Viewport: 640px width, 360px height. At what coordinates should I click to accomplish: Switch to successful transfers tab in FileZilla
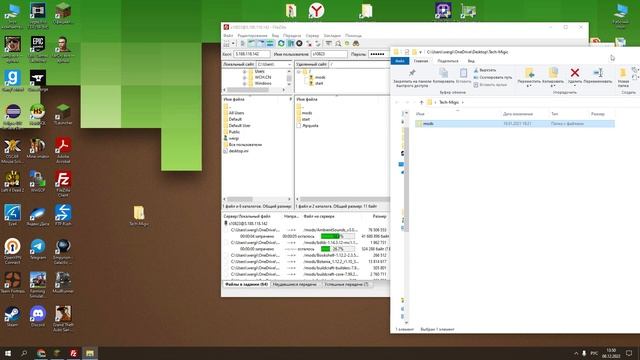click(347, 284)
